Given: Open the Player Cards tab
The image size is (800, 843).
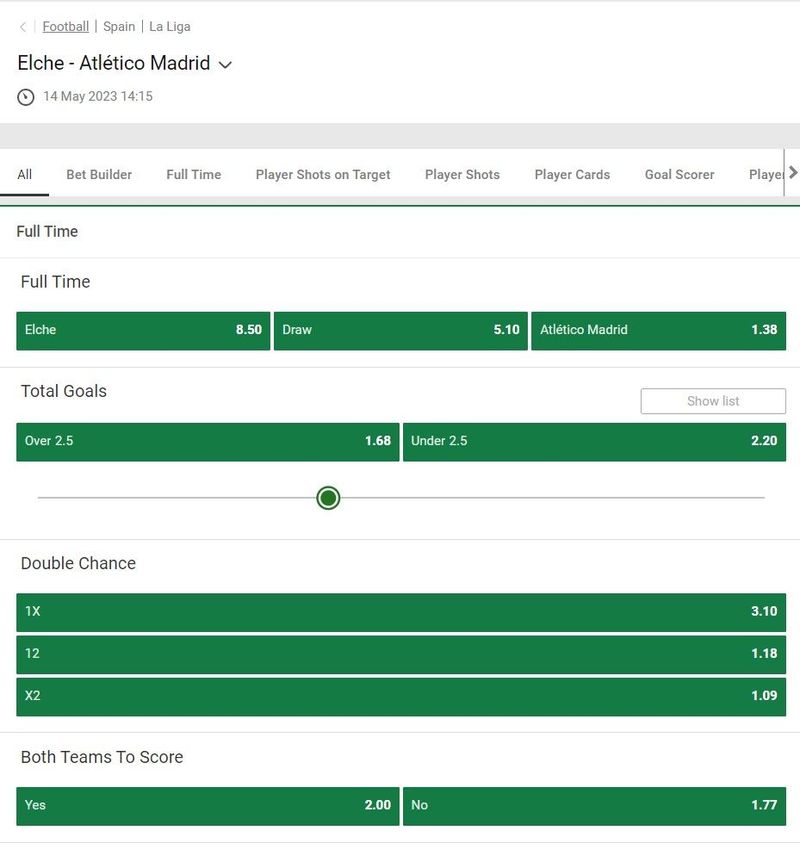Looking at the screenshot, I should click(x=572, y=174).
